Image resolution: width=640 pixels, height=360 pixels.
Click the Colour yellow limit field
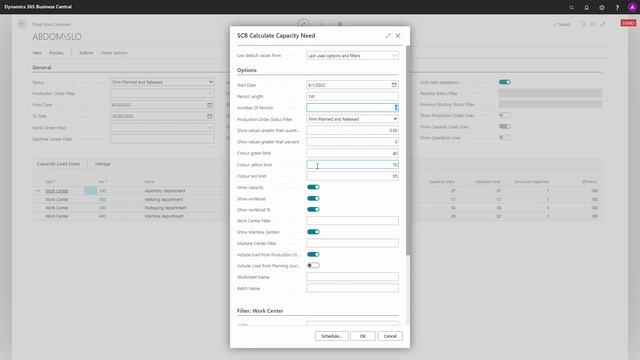tap(352, 164)
